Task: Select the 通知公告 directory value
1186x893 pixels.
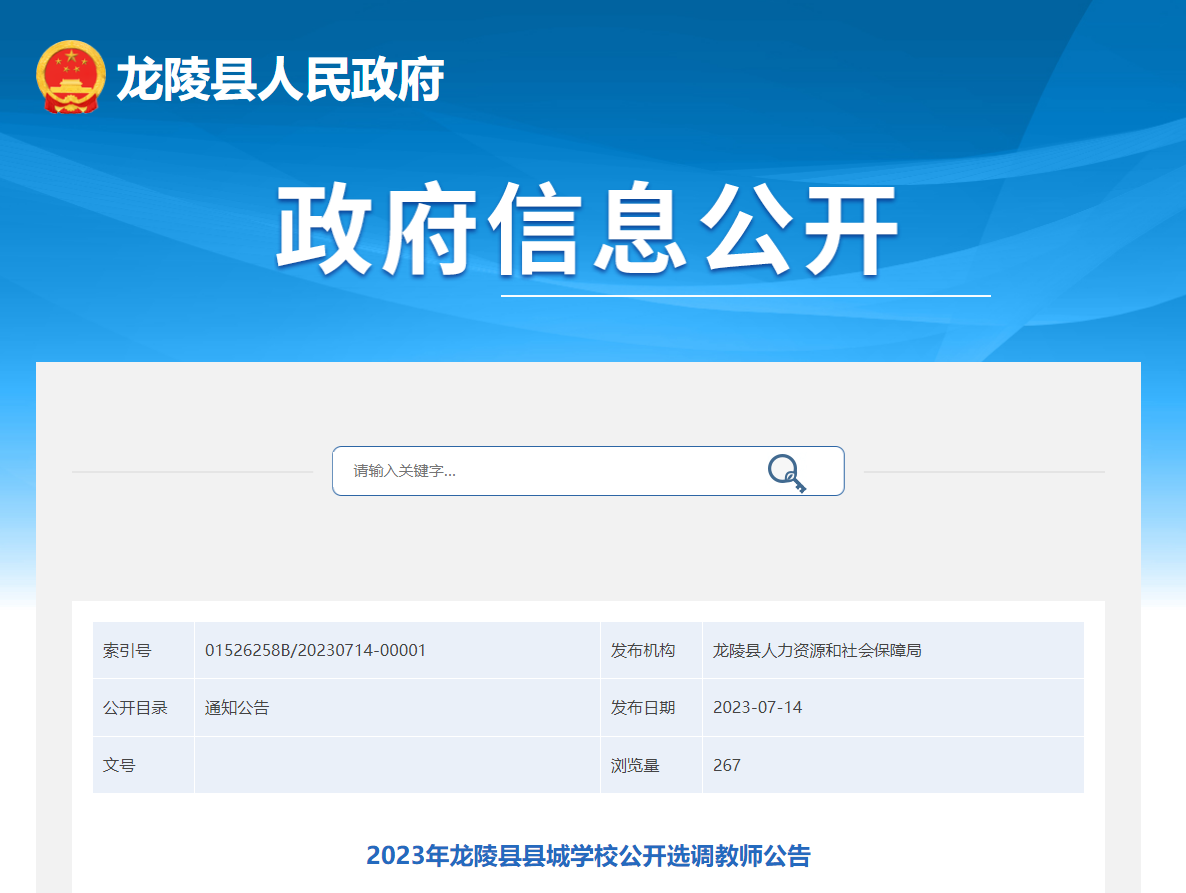Action: coord(237,708)
